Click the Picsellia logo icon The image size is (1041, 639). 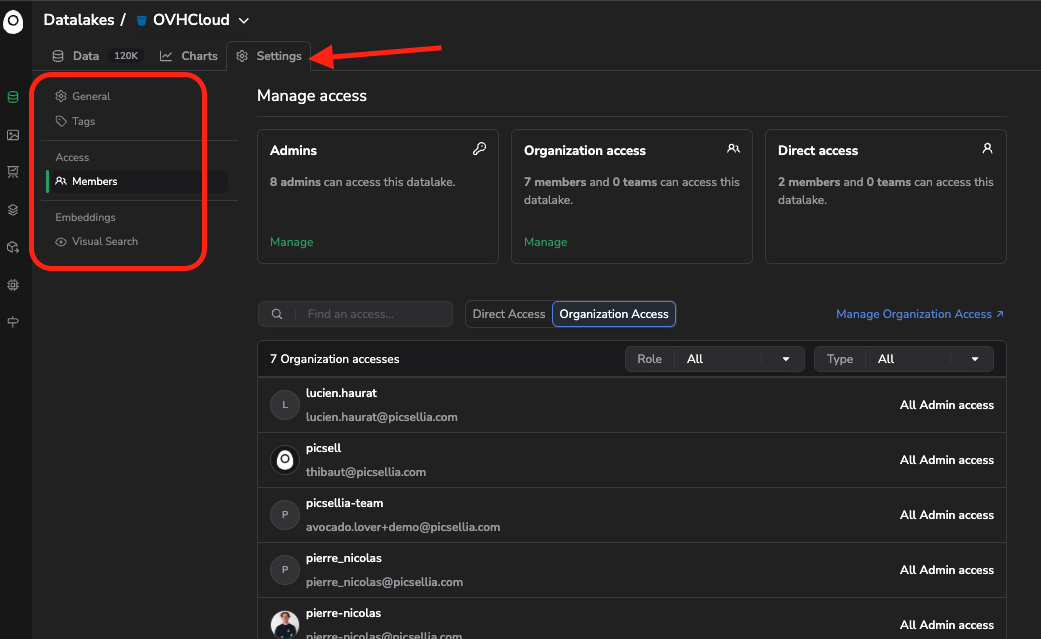click(13, 22)
